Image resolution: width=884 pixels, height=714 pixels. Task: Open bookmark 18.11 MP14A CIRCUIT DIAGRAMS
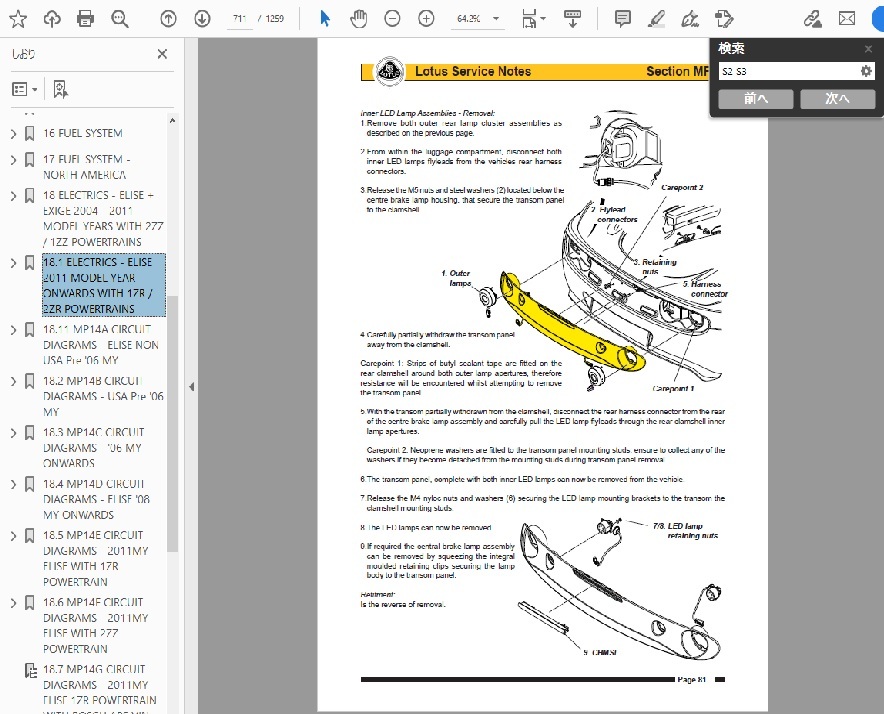pyautogui.click(x=100, y=345)
